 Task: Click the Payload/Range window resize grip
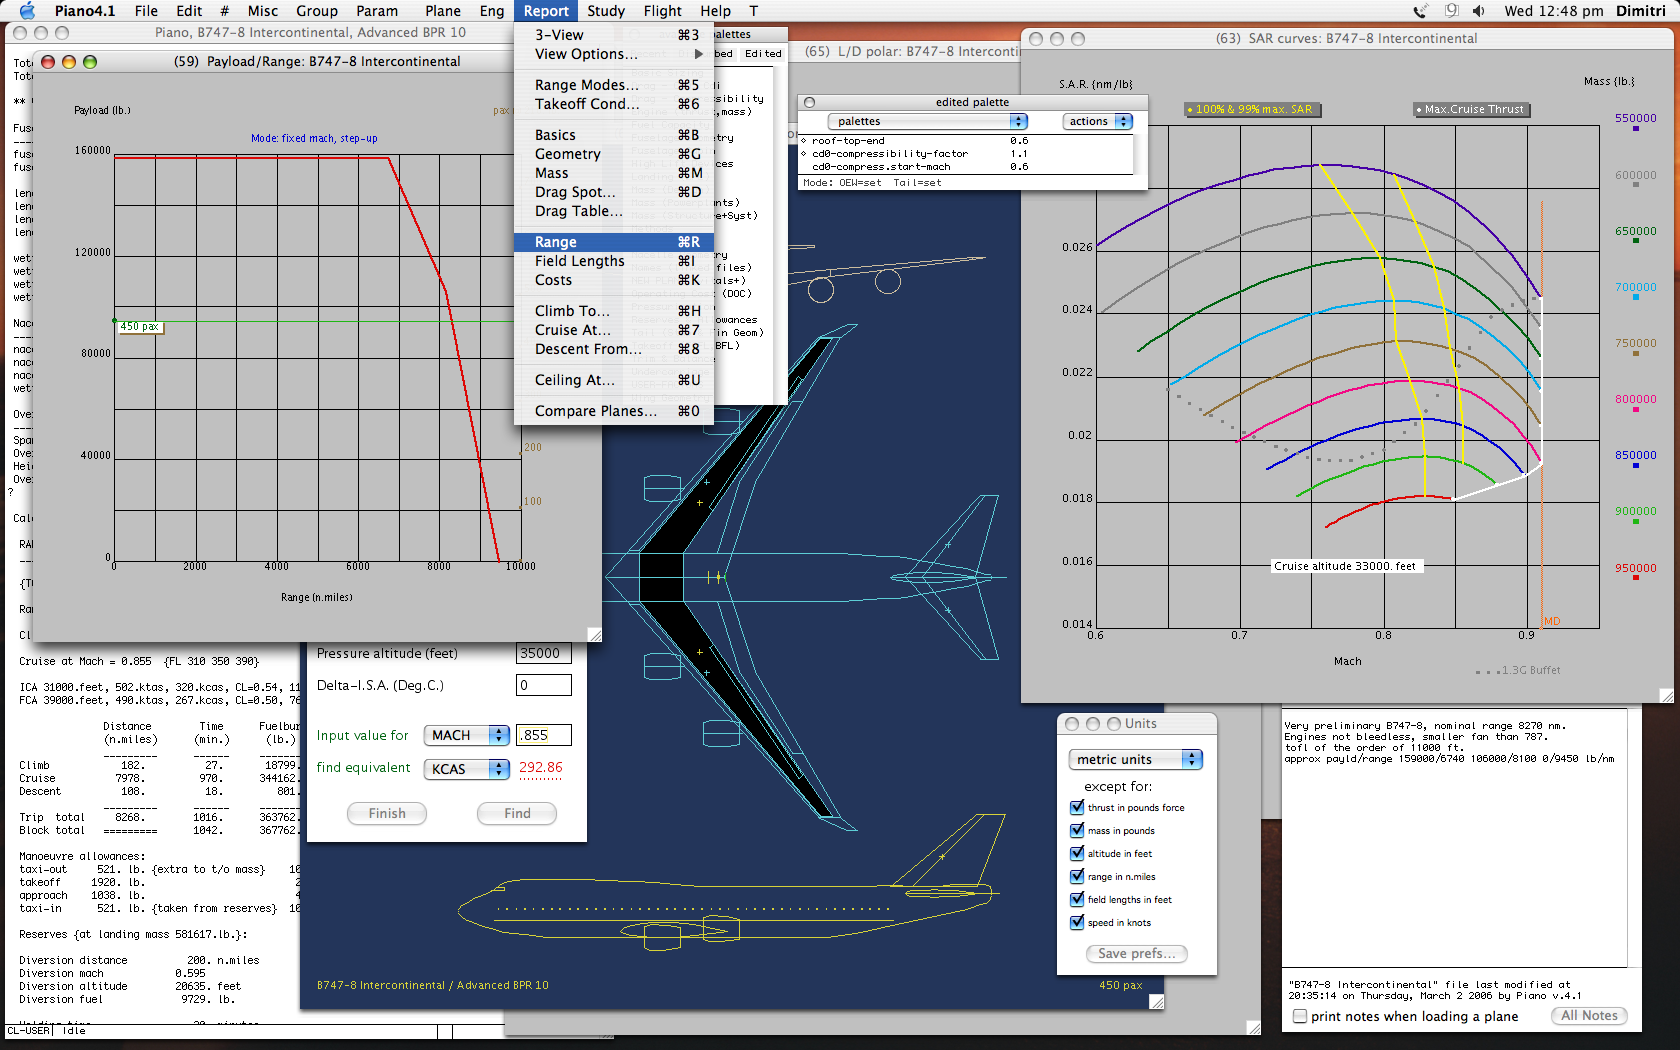tap(594, 634)
